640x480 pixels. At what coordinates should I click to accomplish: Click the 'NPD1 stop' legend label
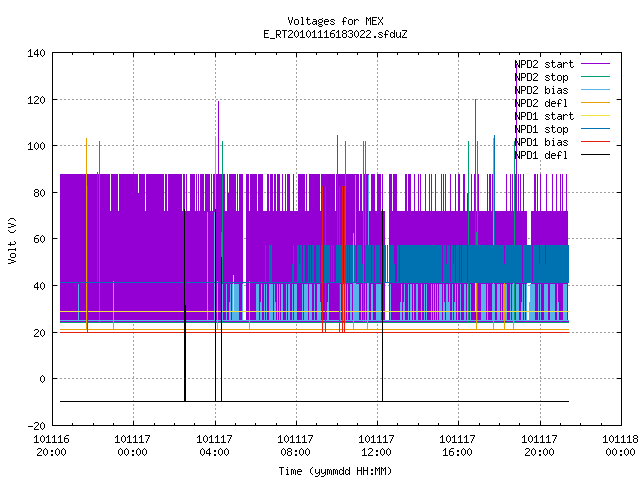[x=541, y=129]
